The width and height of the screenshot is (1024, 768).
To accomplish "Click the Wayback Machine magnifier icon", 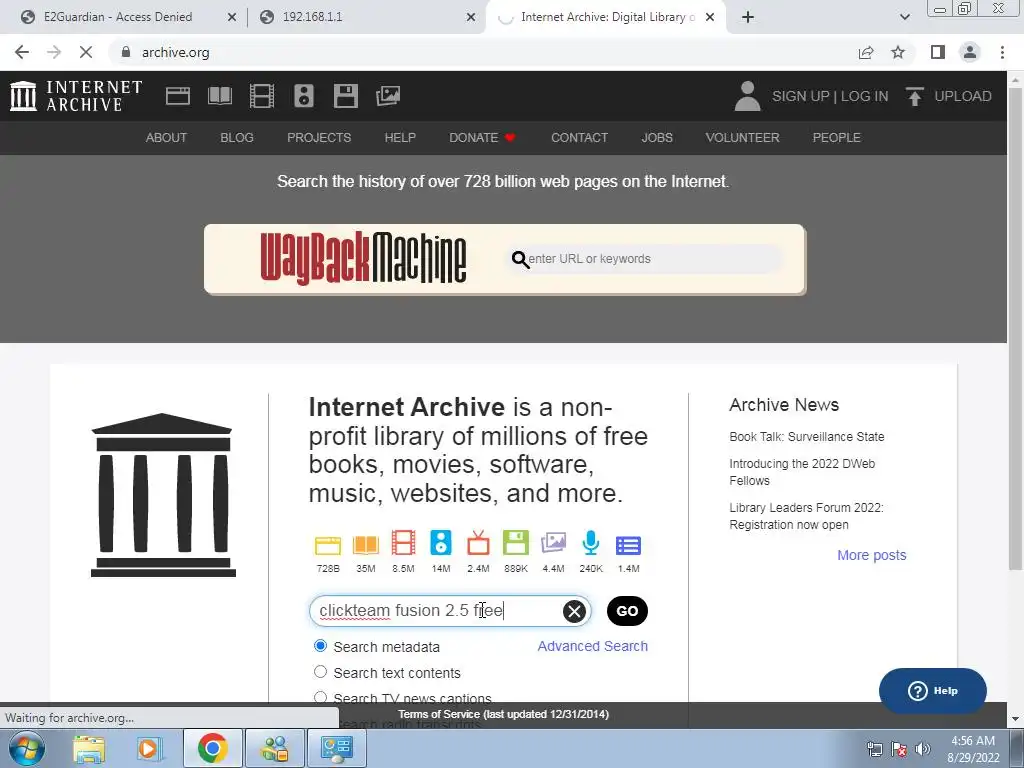I will (520, 259).
